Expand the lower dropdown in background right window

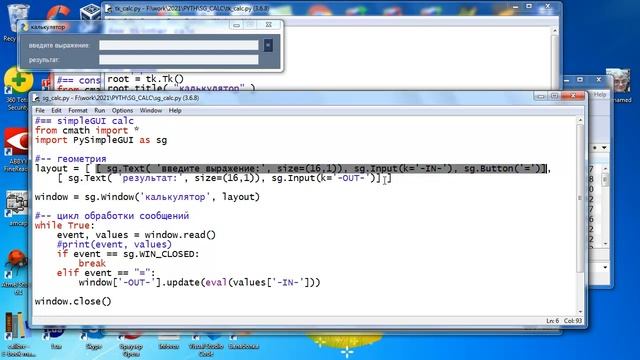(x=605, y=268)
